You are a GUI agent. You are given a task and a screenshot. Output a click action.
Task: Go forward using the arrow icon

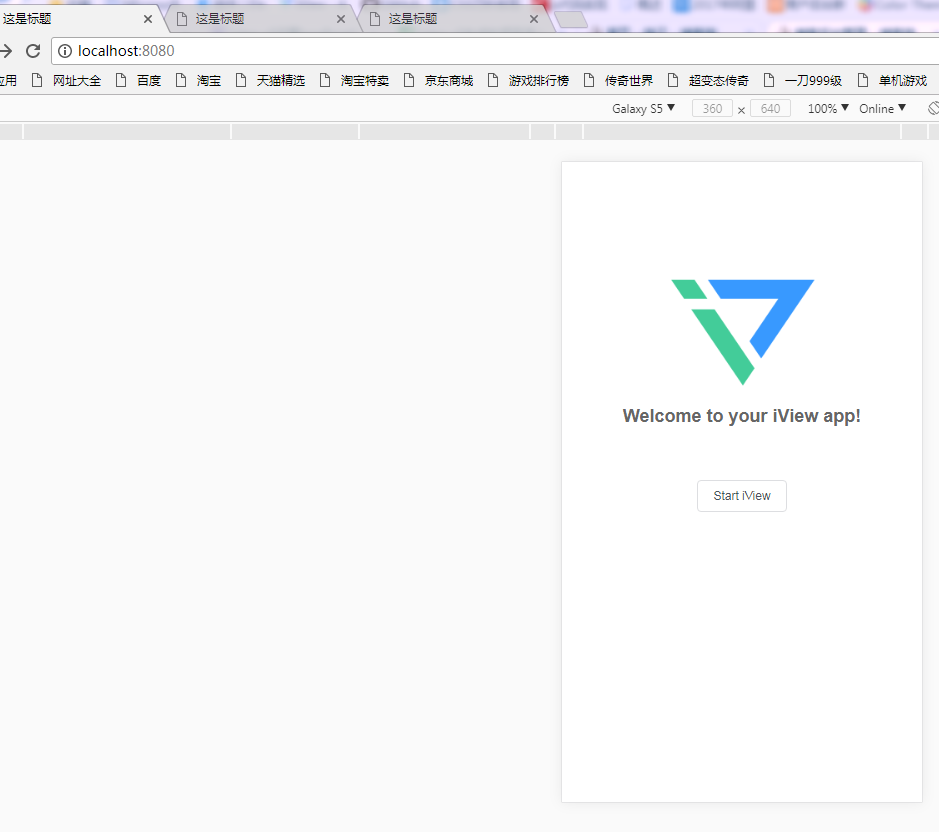point(6,51)
